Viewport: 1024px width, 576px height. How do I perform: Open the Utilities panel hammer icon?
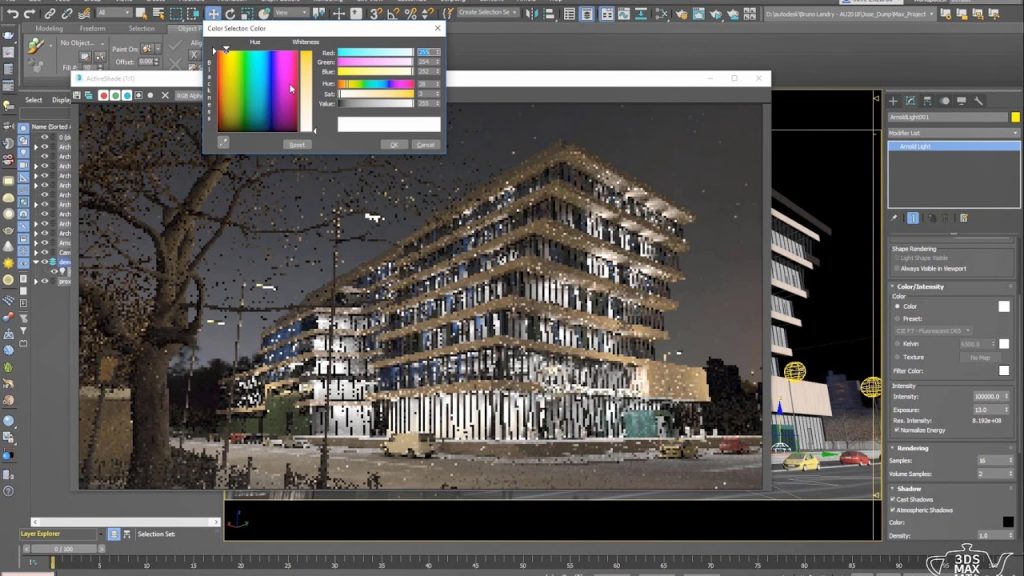(x=978, y=101)
